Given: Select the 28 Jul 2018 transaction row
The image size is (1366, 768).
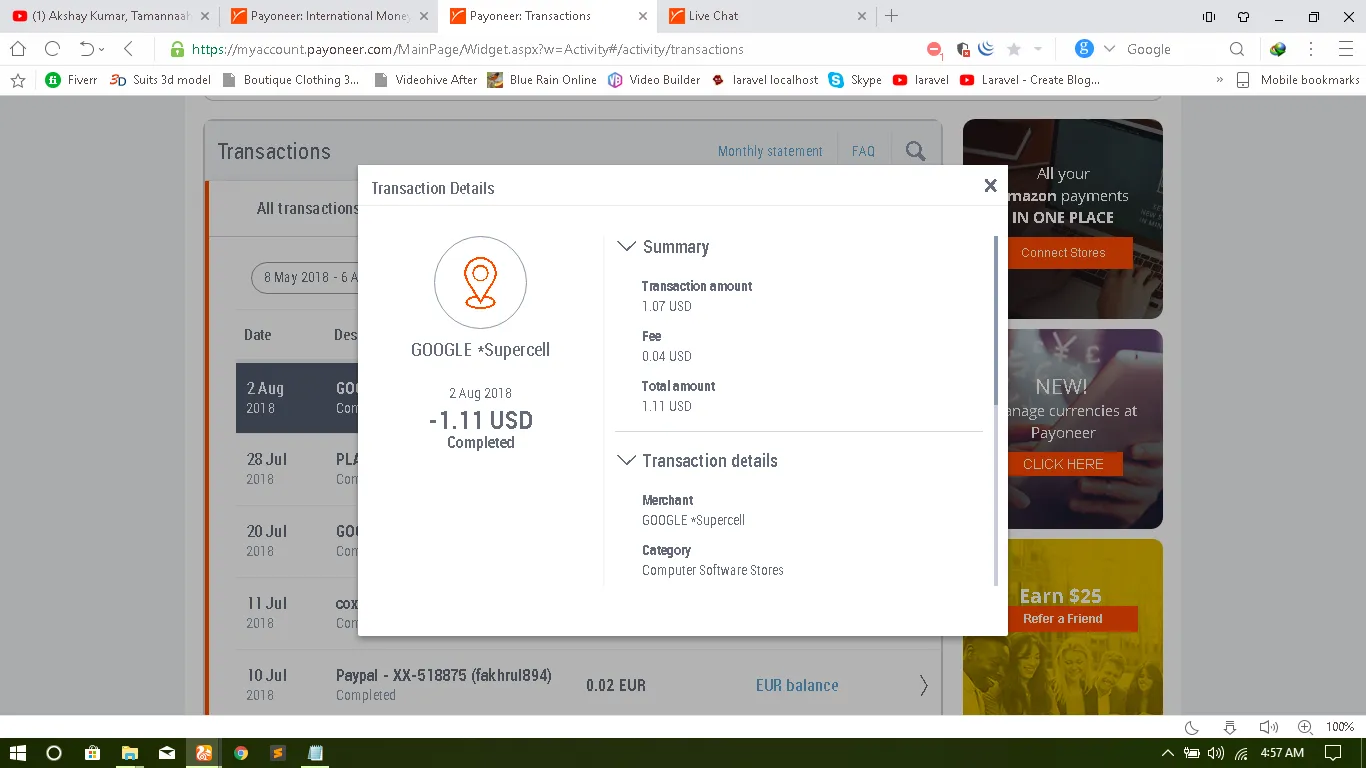Looking at the screenshot, I should 297,469.
